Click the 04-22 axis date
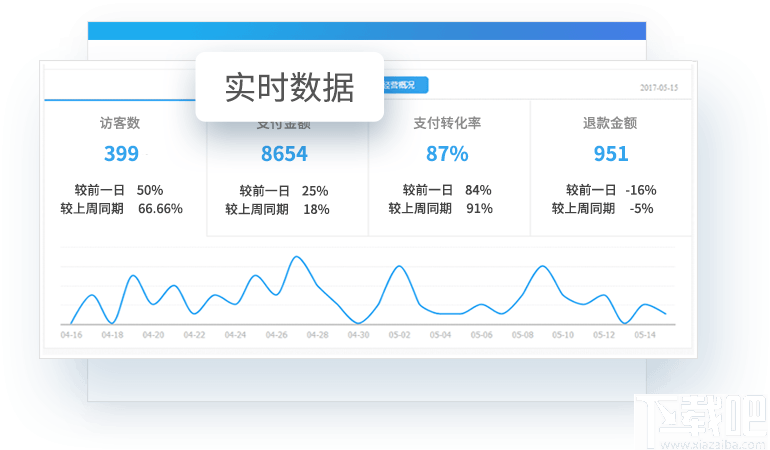 [x=194, y=335]
